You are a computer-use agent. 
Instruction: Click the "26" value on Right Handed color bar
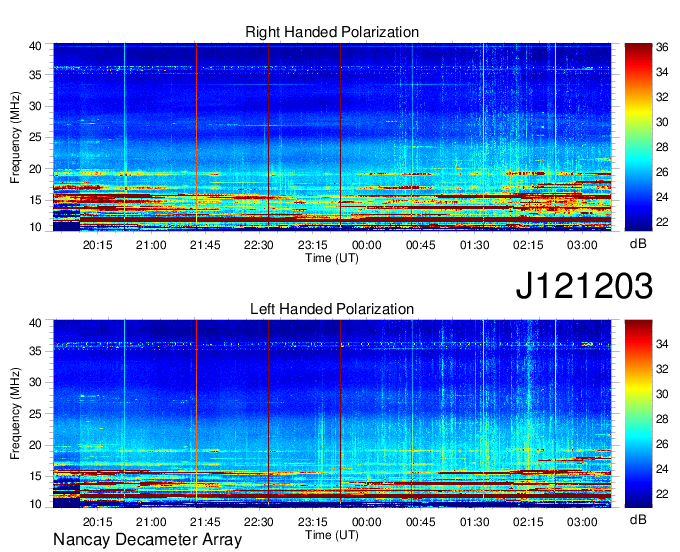(x=662, y=172)
